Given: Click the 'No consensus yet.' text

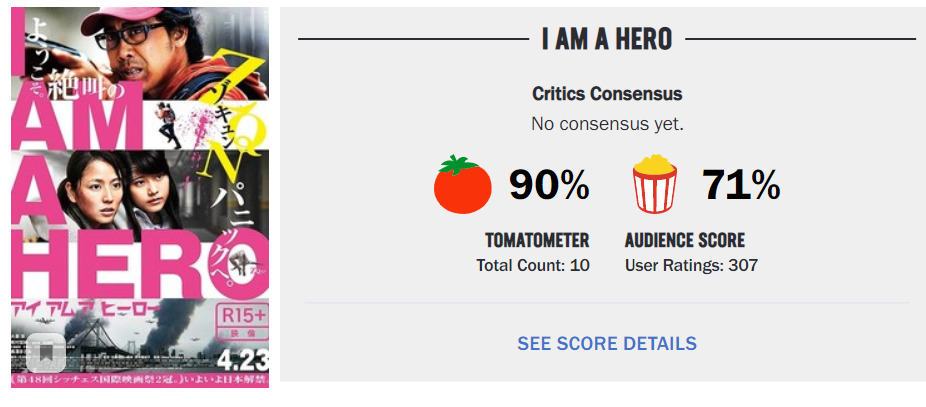Looking at the screenshot, I should click(607, 124).
